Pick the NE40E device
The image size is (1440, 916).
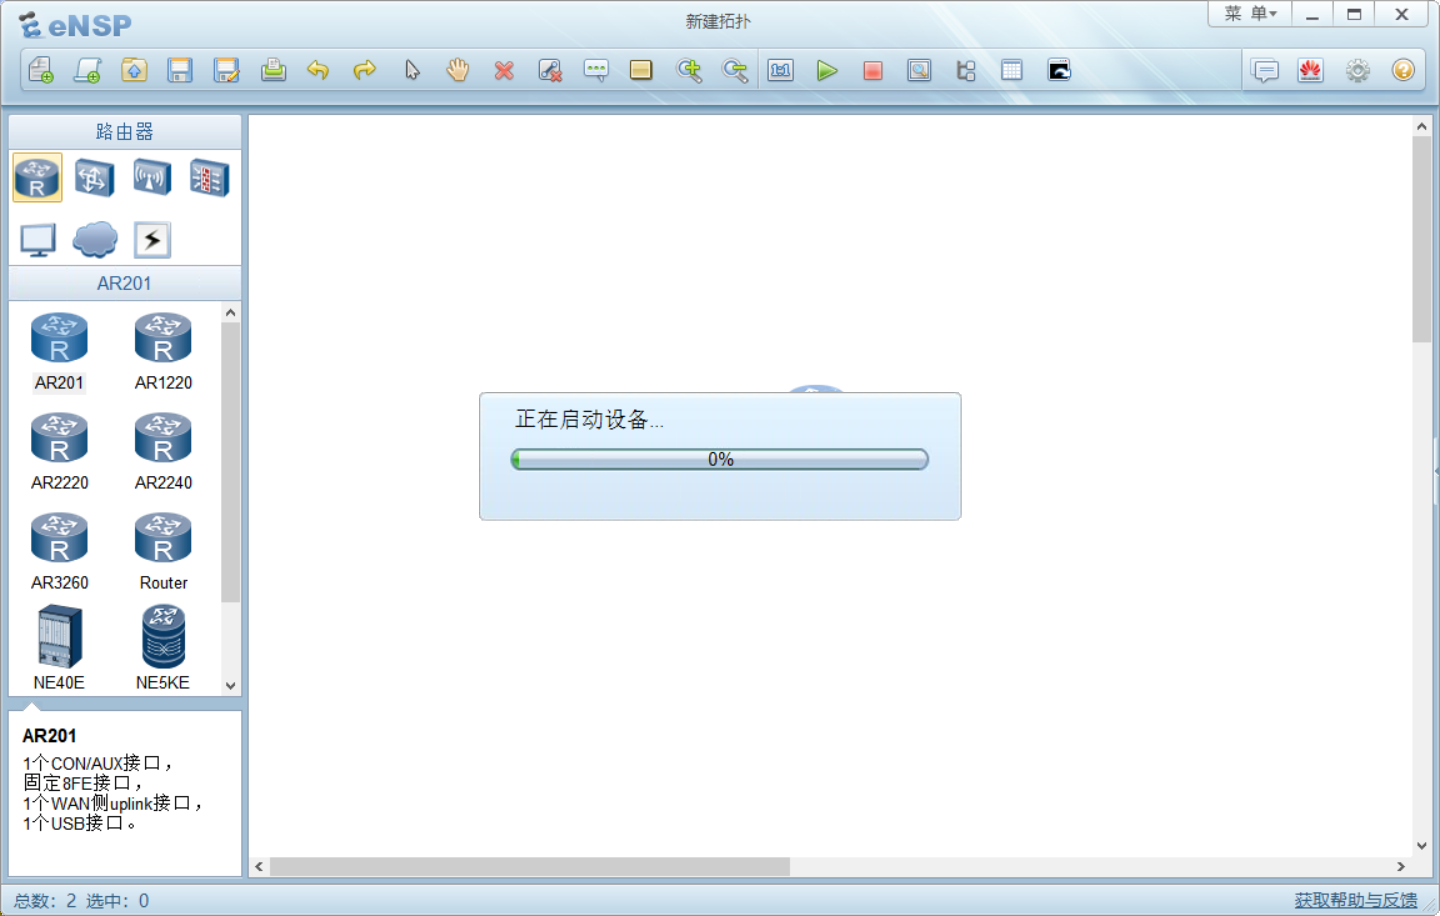pyautogui.click(x=59, y=648)
